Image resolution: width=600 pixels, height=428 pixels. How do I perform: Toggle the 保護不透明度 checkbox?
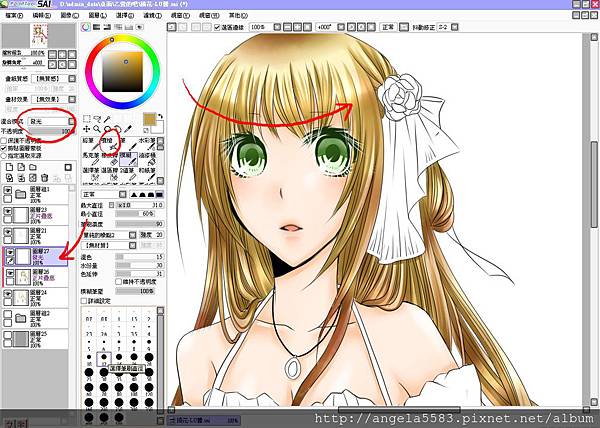pos(4,141)
